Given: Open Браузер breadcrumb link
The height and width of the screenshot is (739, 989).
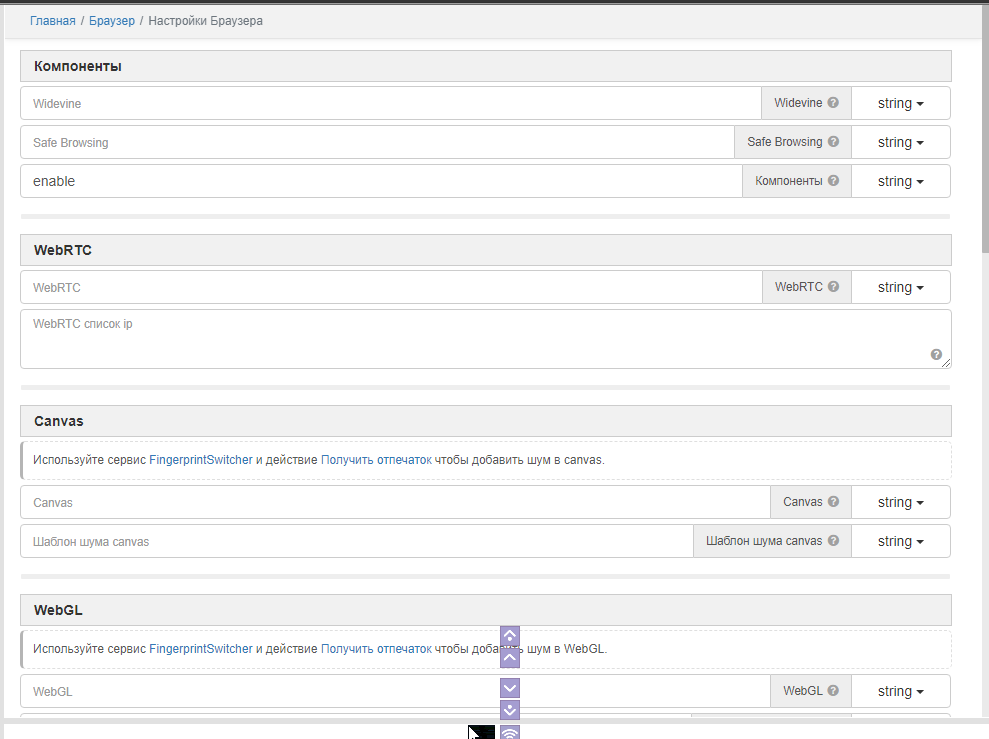Looking at the screenshot, I should tap(112, 20).
